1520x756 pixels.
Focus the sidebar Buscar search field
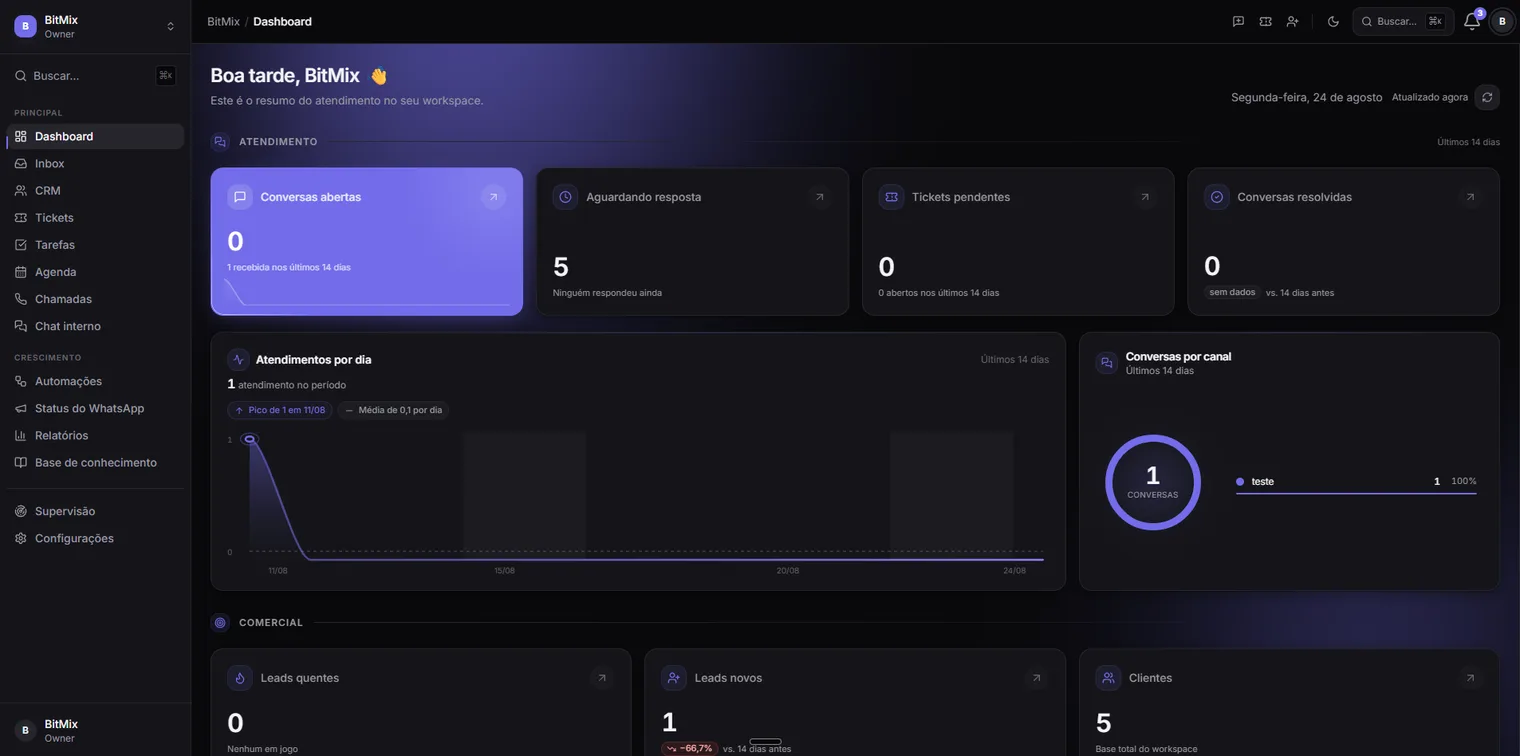tap(95, 75)
